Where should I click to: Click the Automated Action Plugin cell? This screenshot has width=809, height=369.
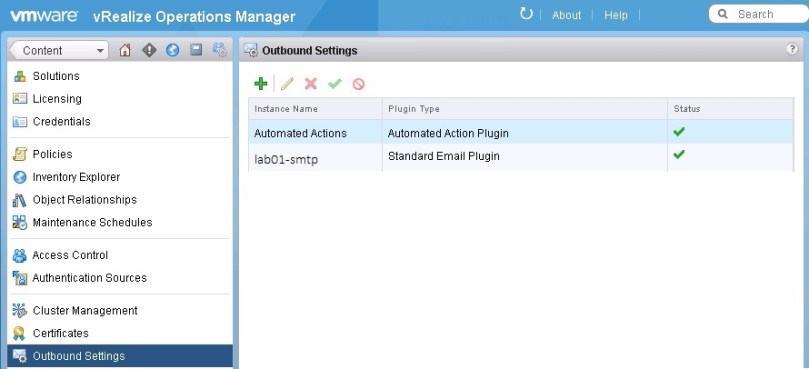448,133
